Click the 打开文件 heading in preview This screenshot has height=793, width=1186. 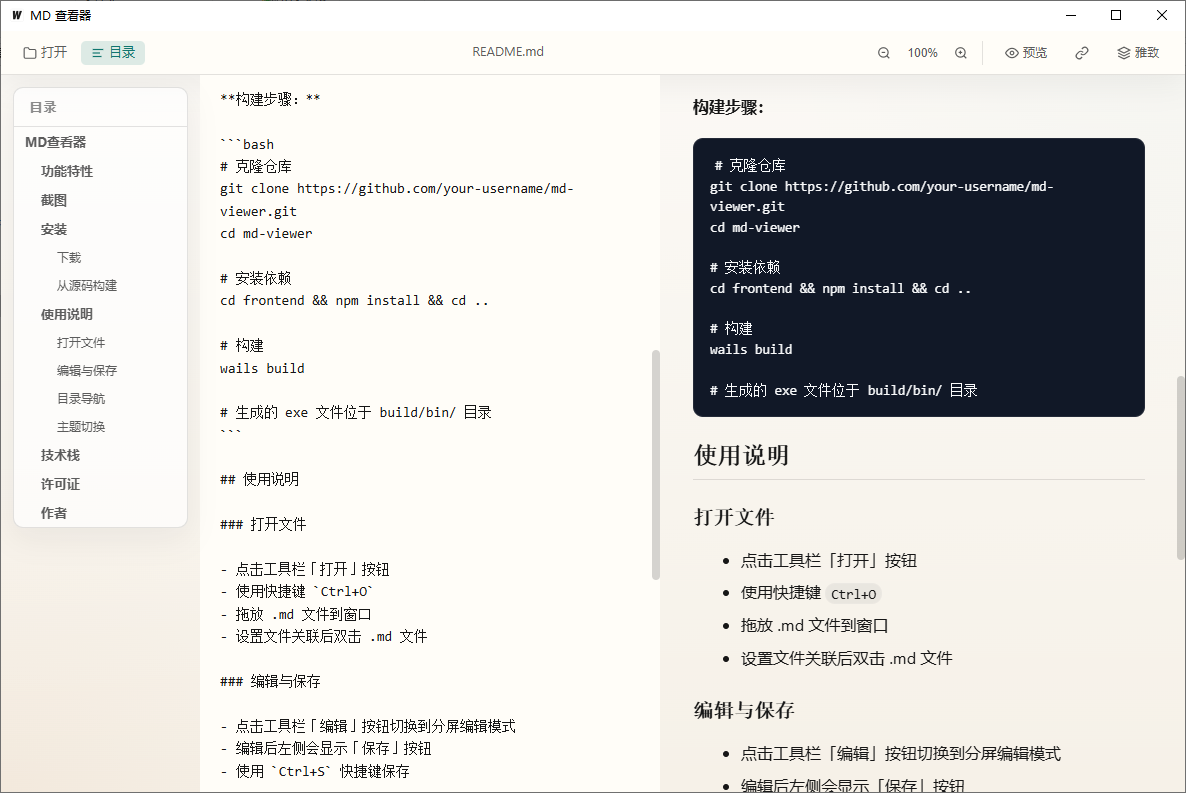(x=734, y=518)
